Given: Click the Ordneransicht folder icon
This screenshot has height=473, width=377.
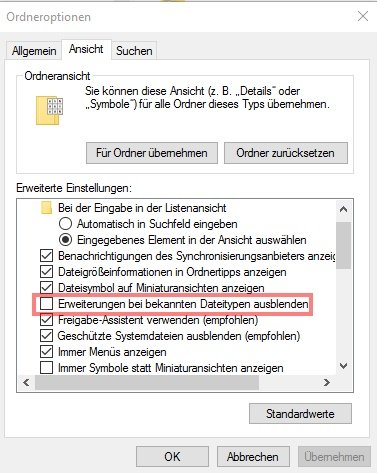Looking at the screenshot, I should coord(49,110).
